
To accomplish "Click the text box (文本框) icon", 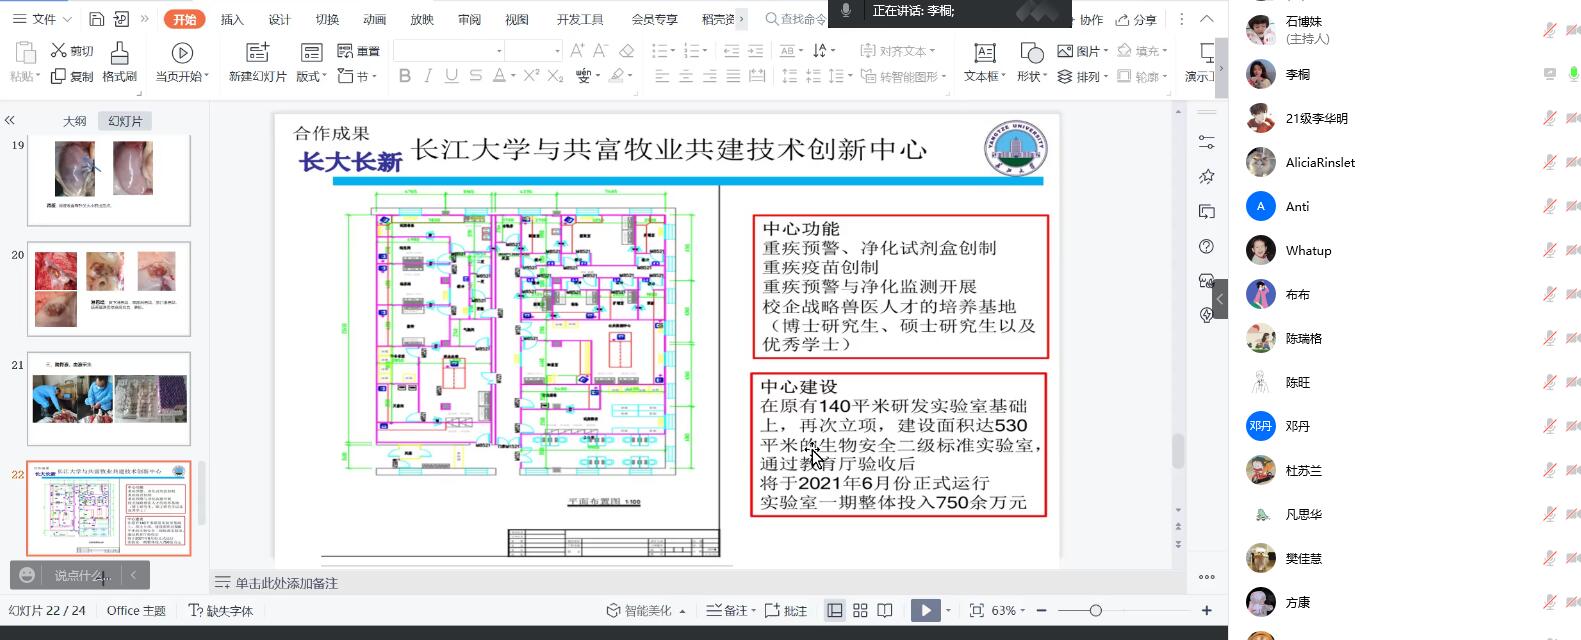I will pyautogui.click(x=984, y=53).
